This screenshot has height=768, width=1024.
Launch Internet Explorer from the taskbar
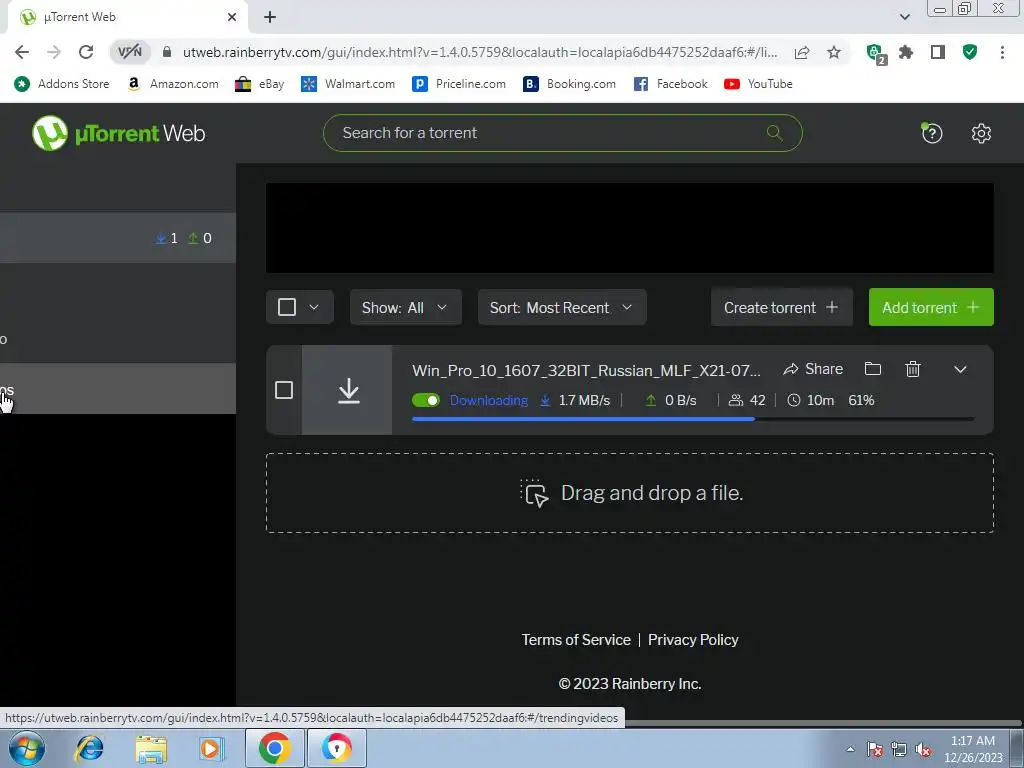pos(89,748)
